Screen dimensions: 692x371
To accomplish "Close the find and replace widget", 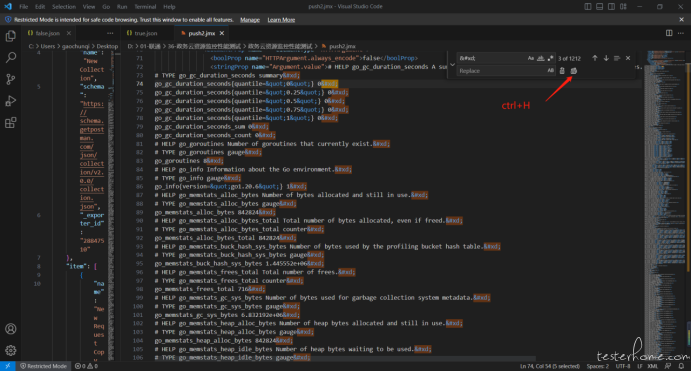I will tap(628, 58).
